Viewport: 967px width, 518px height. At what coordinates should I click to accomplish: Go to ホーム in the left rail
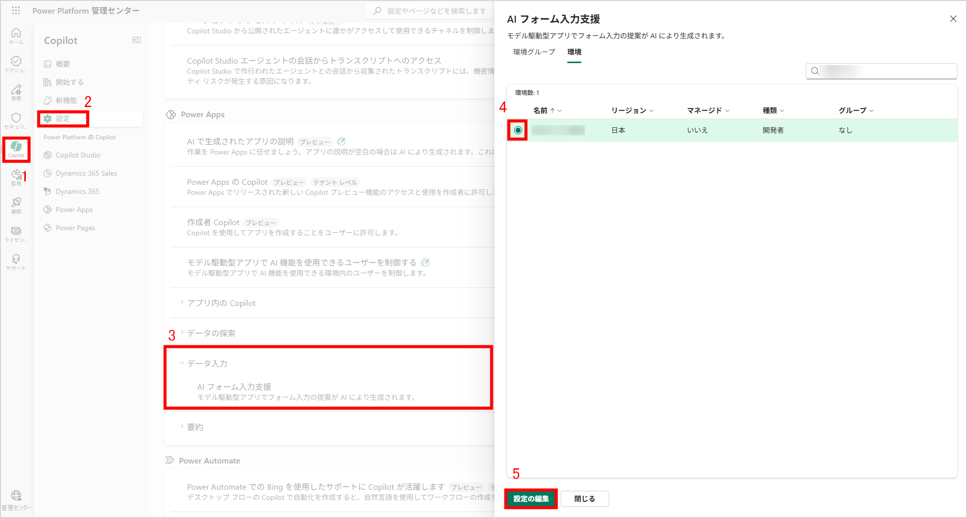tap(17, 36)
